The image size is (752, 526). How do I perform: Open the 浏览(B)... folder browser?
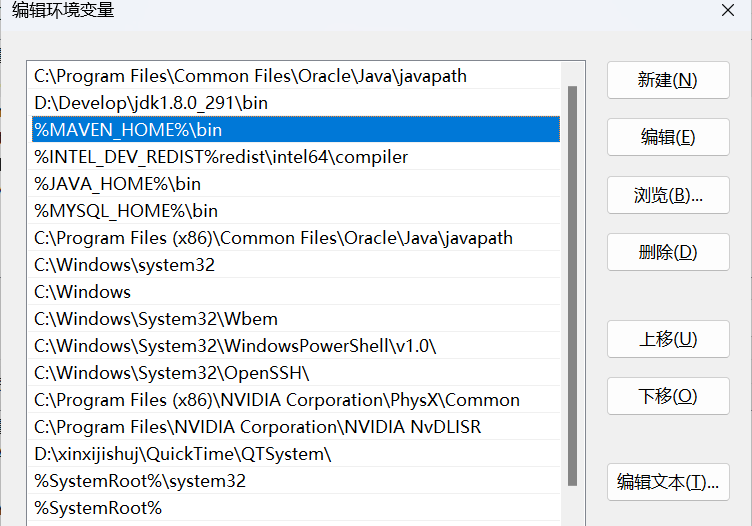pyautogui.click(x=667, y=196)
